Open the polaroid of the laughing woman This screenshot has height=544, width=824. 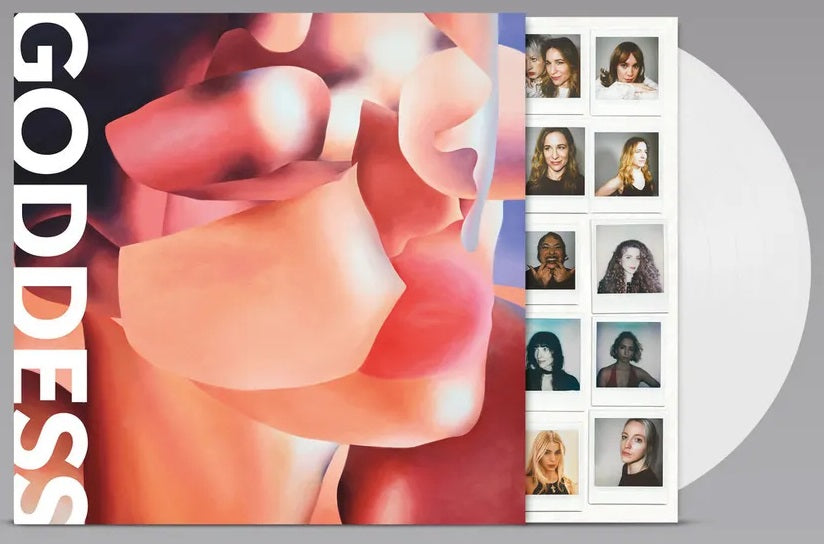click(551, 262)
